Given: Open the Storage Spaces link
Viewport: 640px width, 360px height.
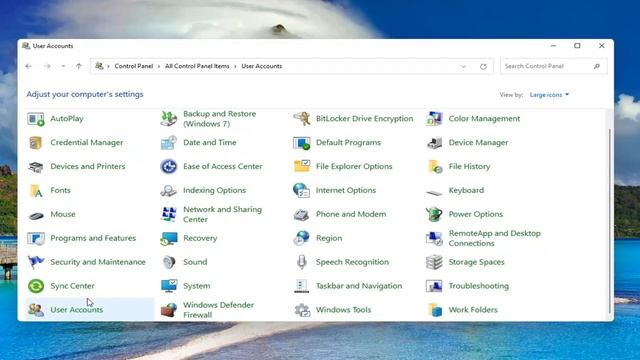Looking at the screenshot, I should (x=476, y=262).
